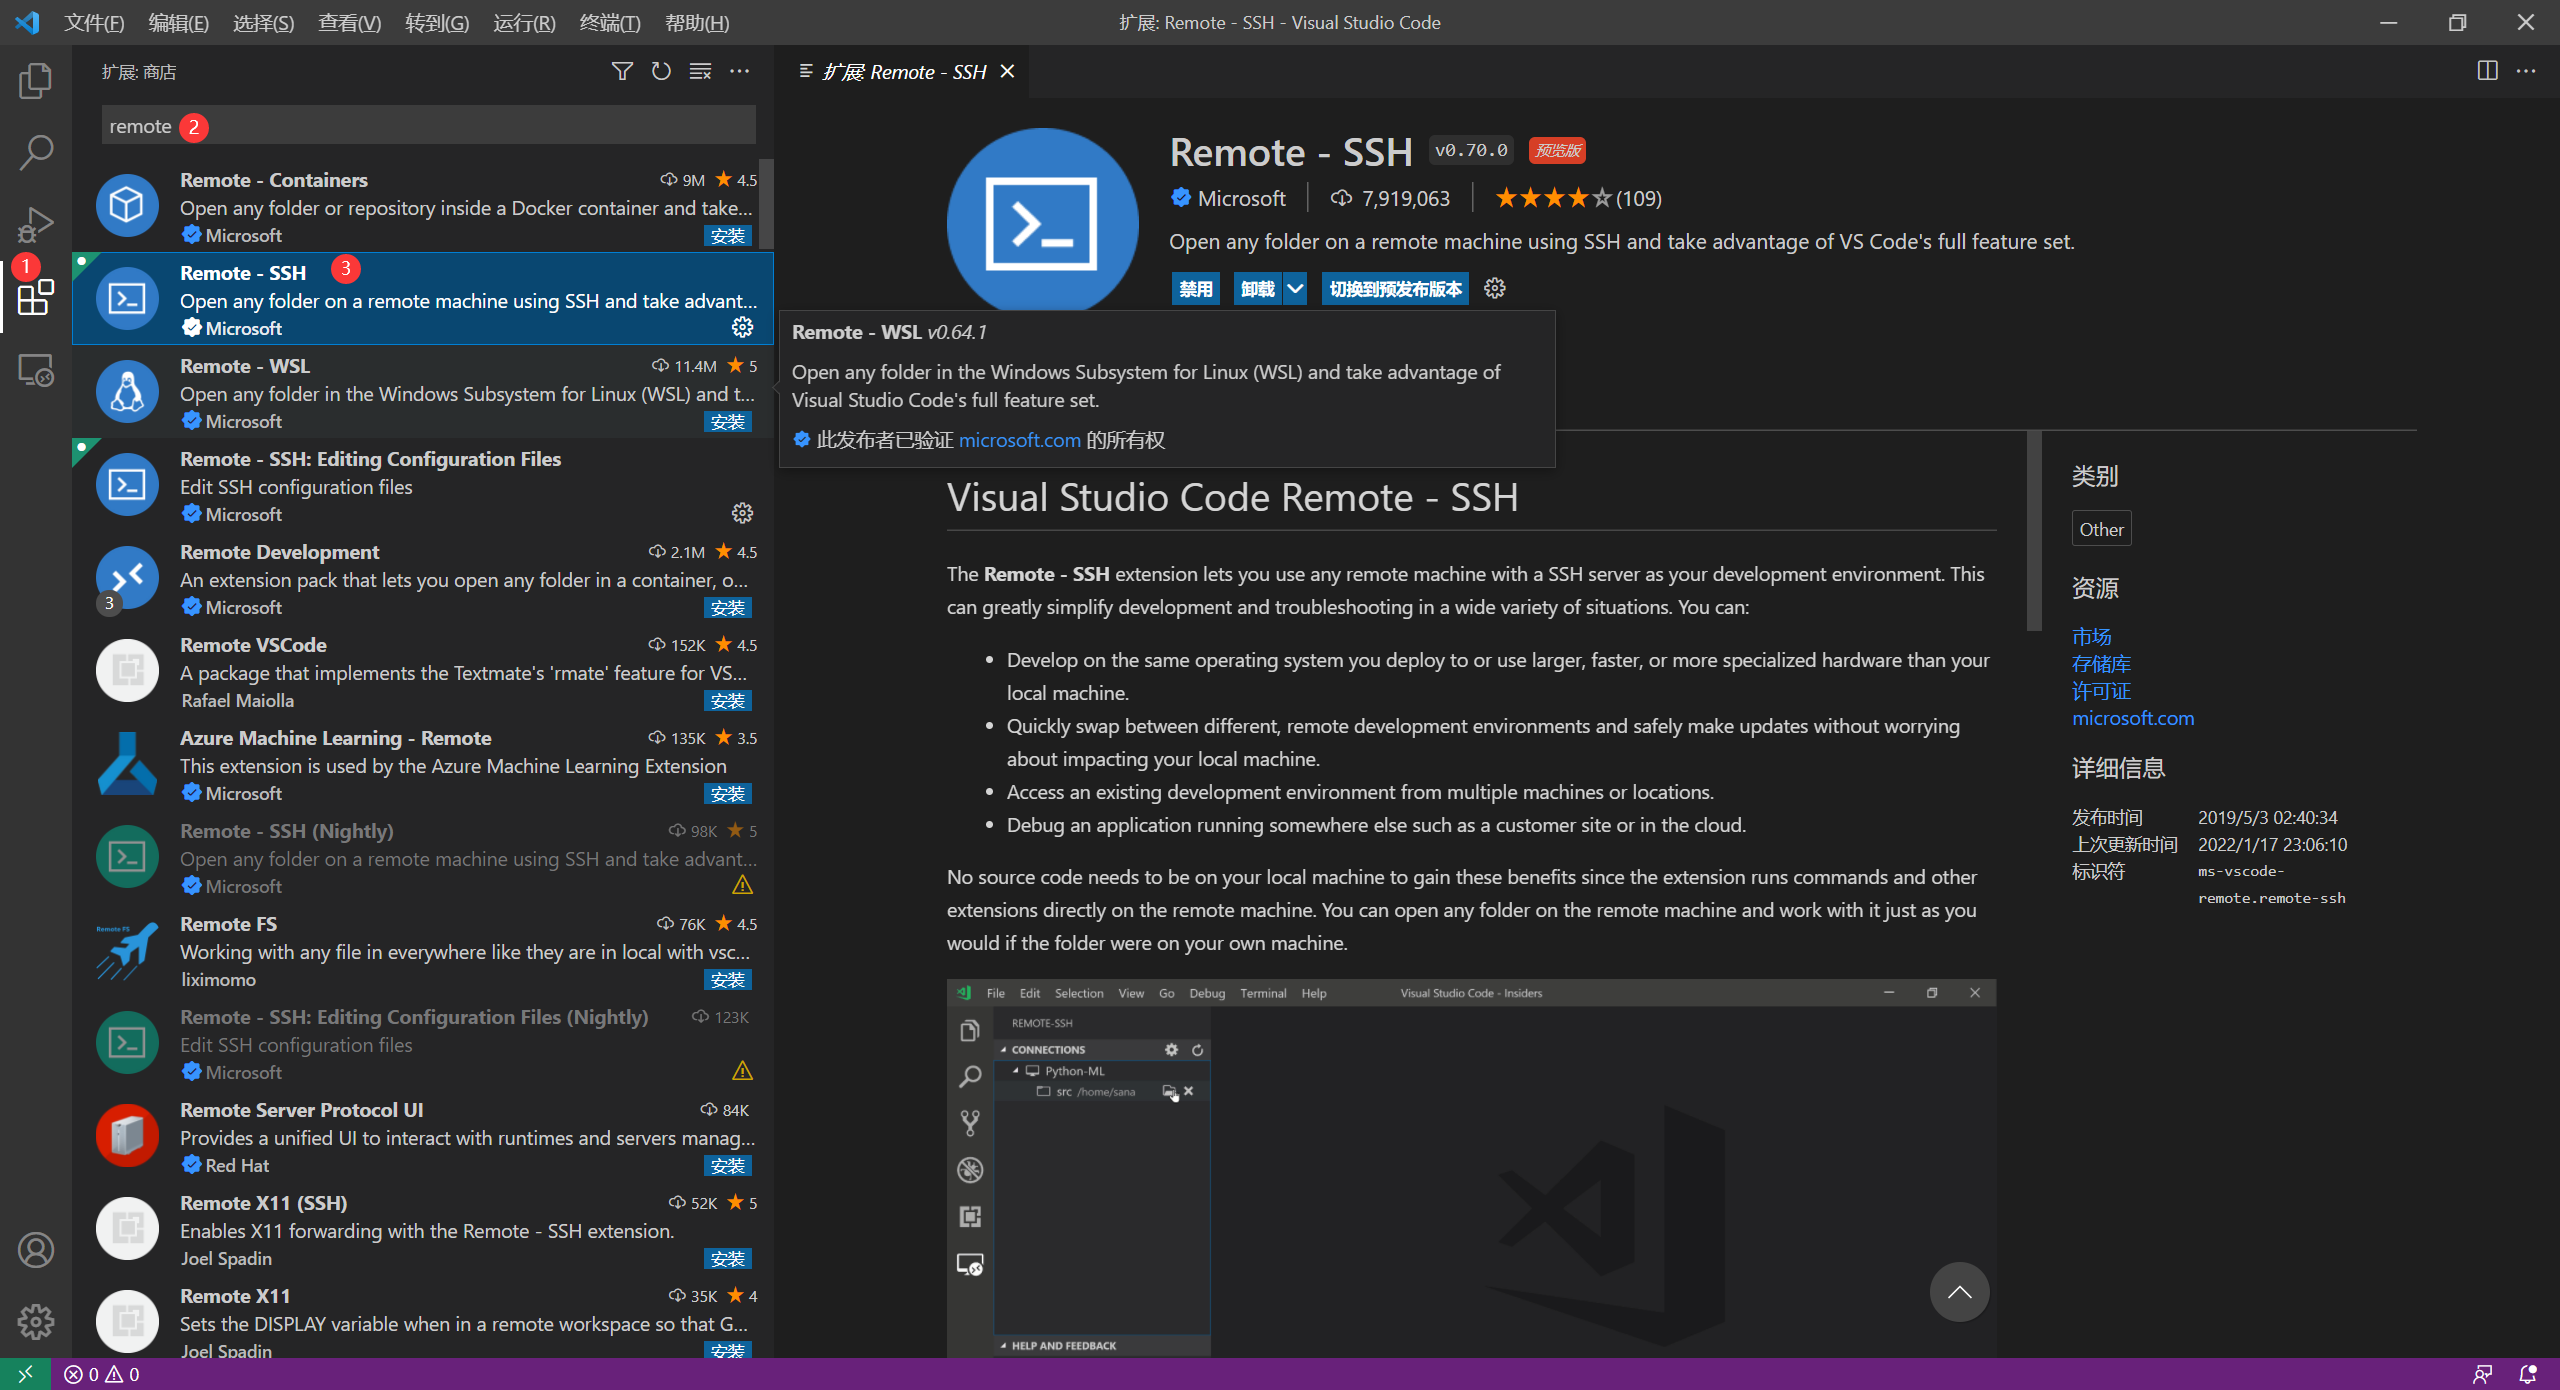The image size is (2560, 1390).
Task: Click the Other category tag
Action: (2101, 529)
